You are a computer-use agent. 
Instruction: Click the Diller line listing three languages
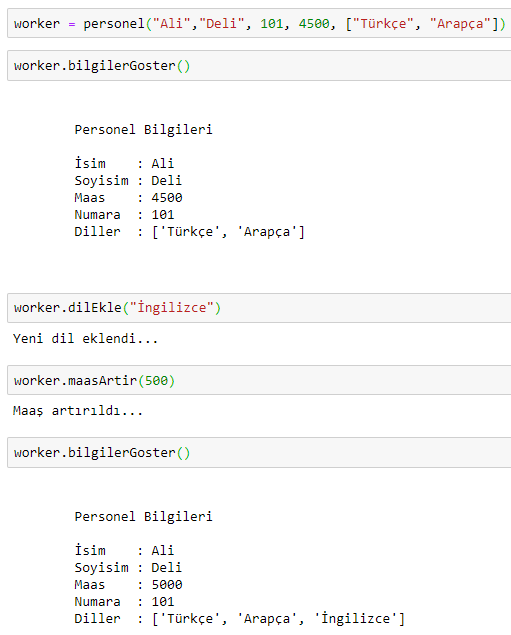(x=240, y=619)
